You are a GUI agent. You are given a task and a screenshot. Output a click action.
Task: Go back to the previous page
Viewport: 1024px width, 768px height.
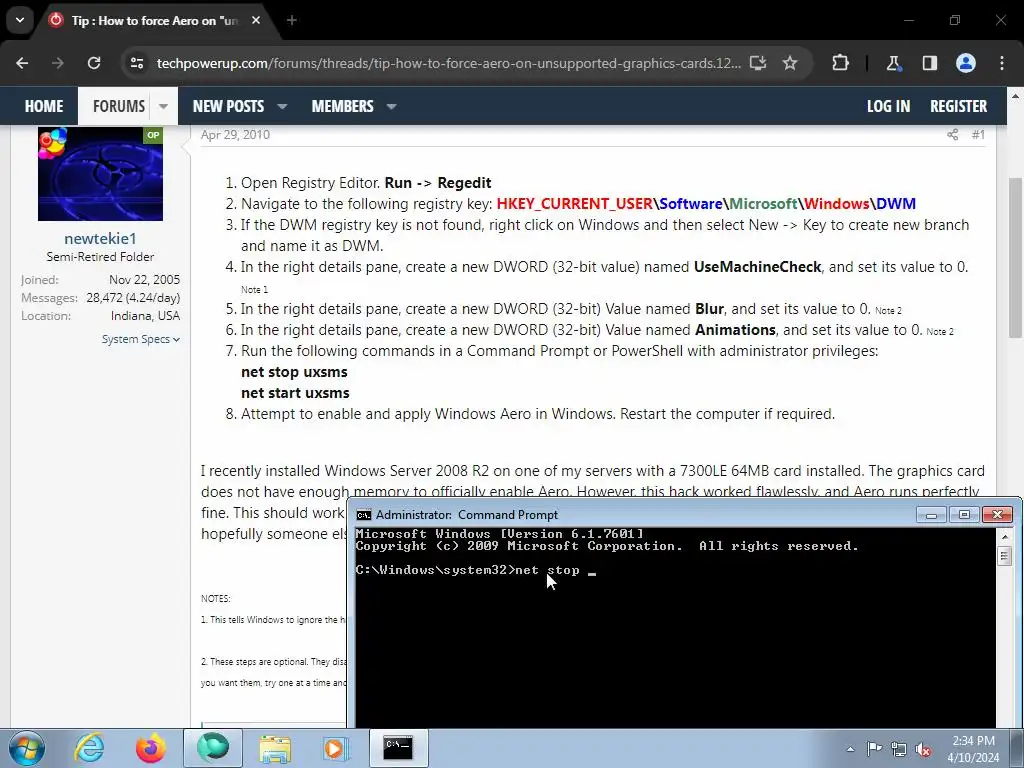22,63
